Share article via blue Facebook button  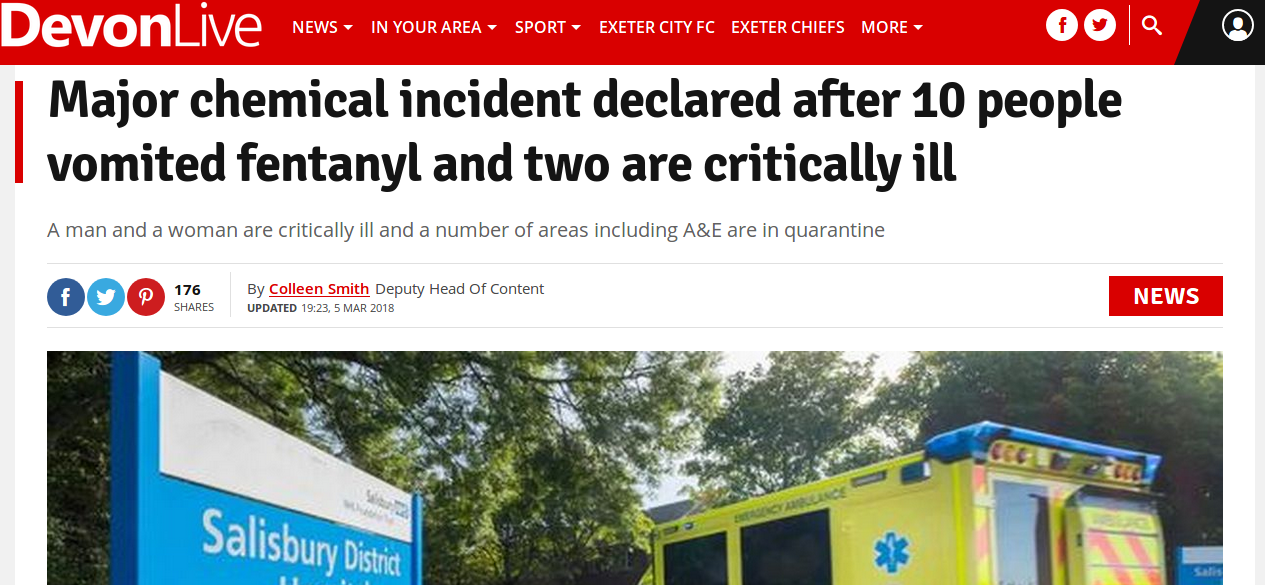coord(66,297)
